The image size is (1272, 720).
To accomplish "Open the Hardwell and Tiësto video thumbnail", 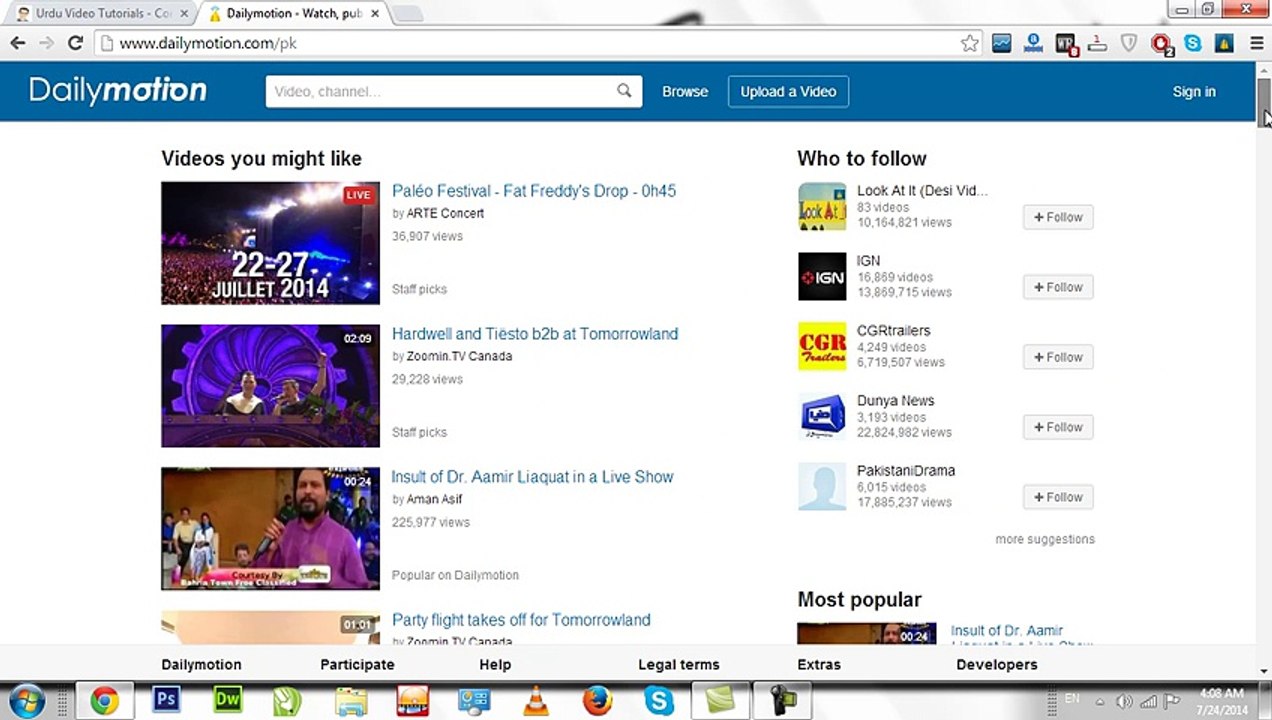I will [270, 386].
